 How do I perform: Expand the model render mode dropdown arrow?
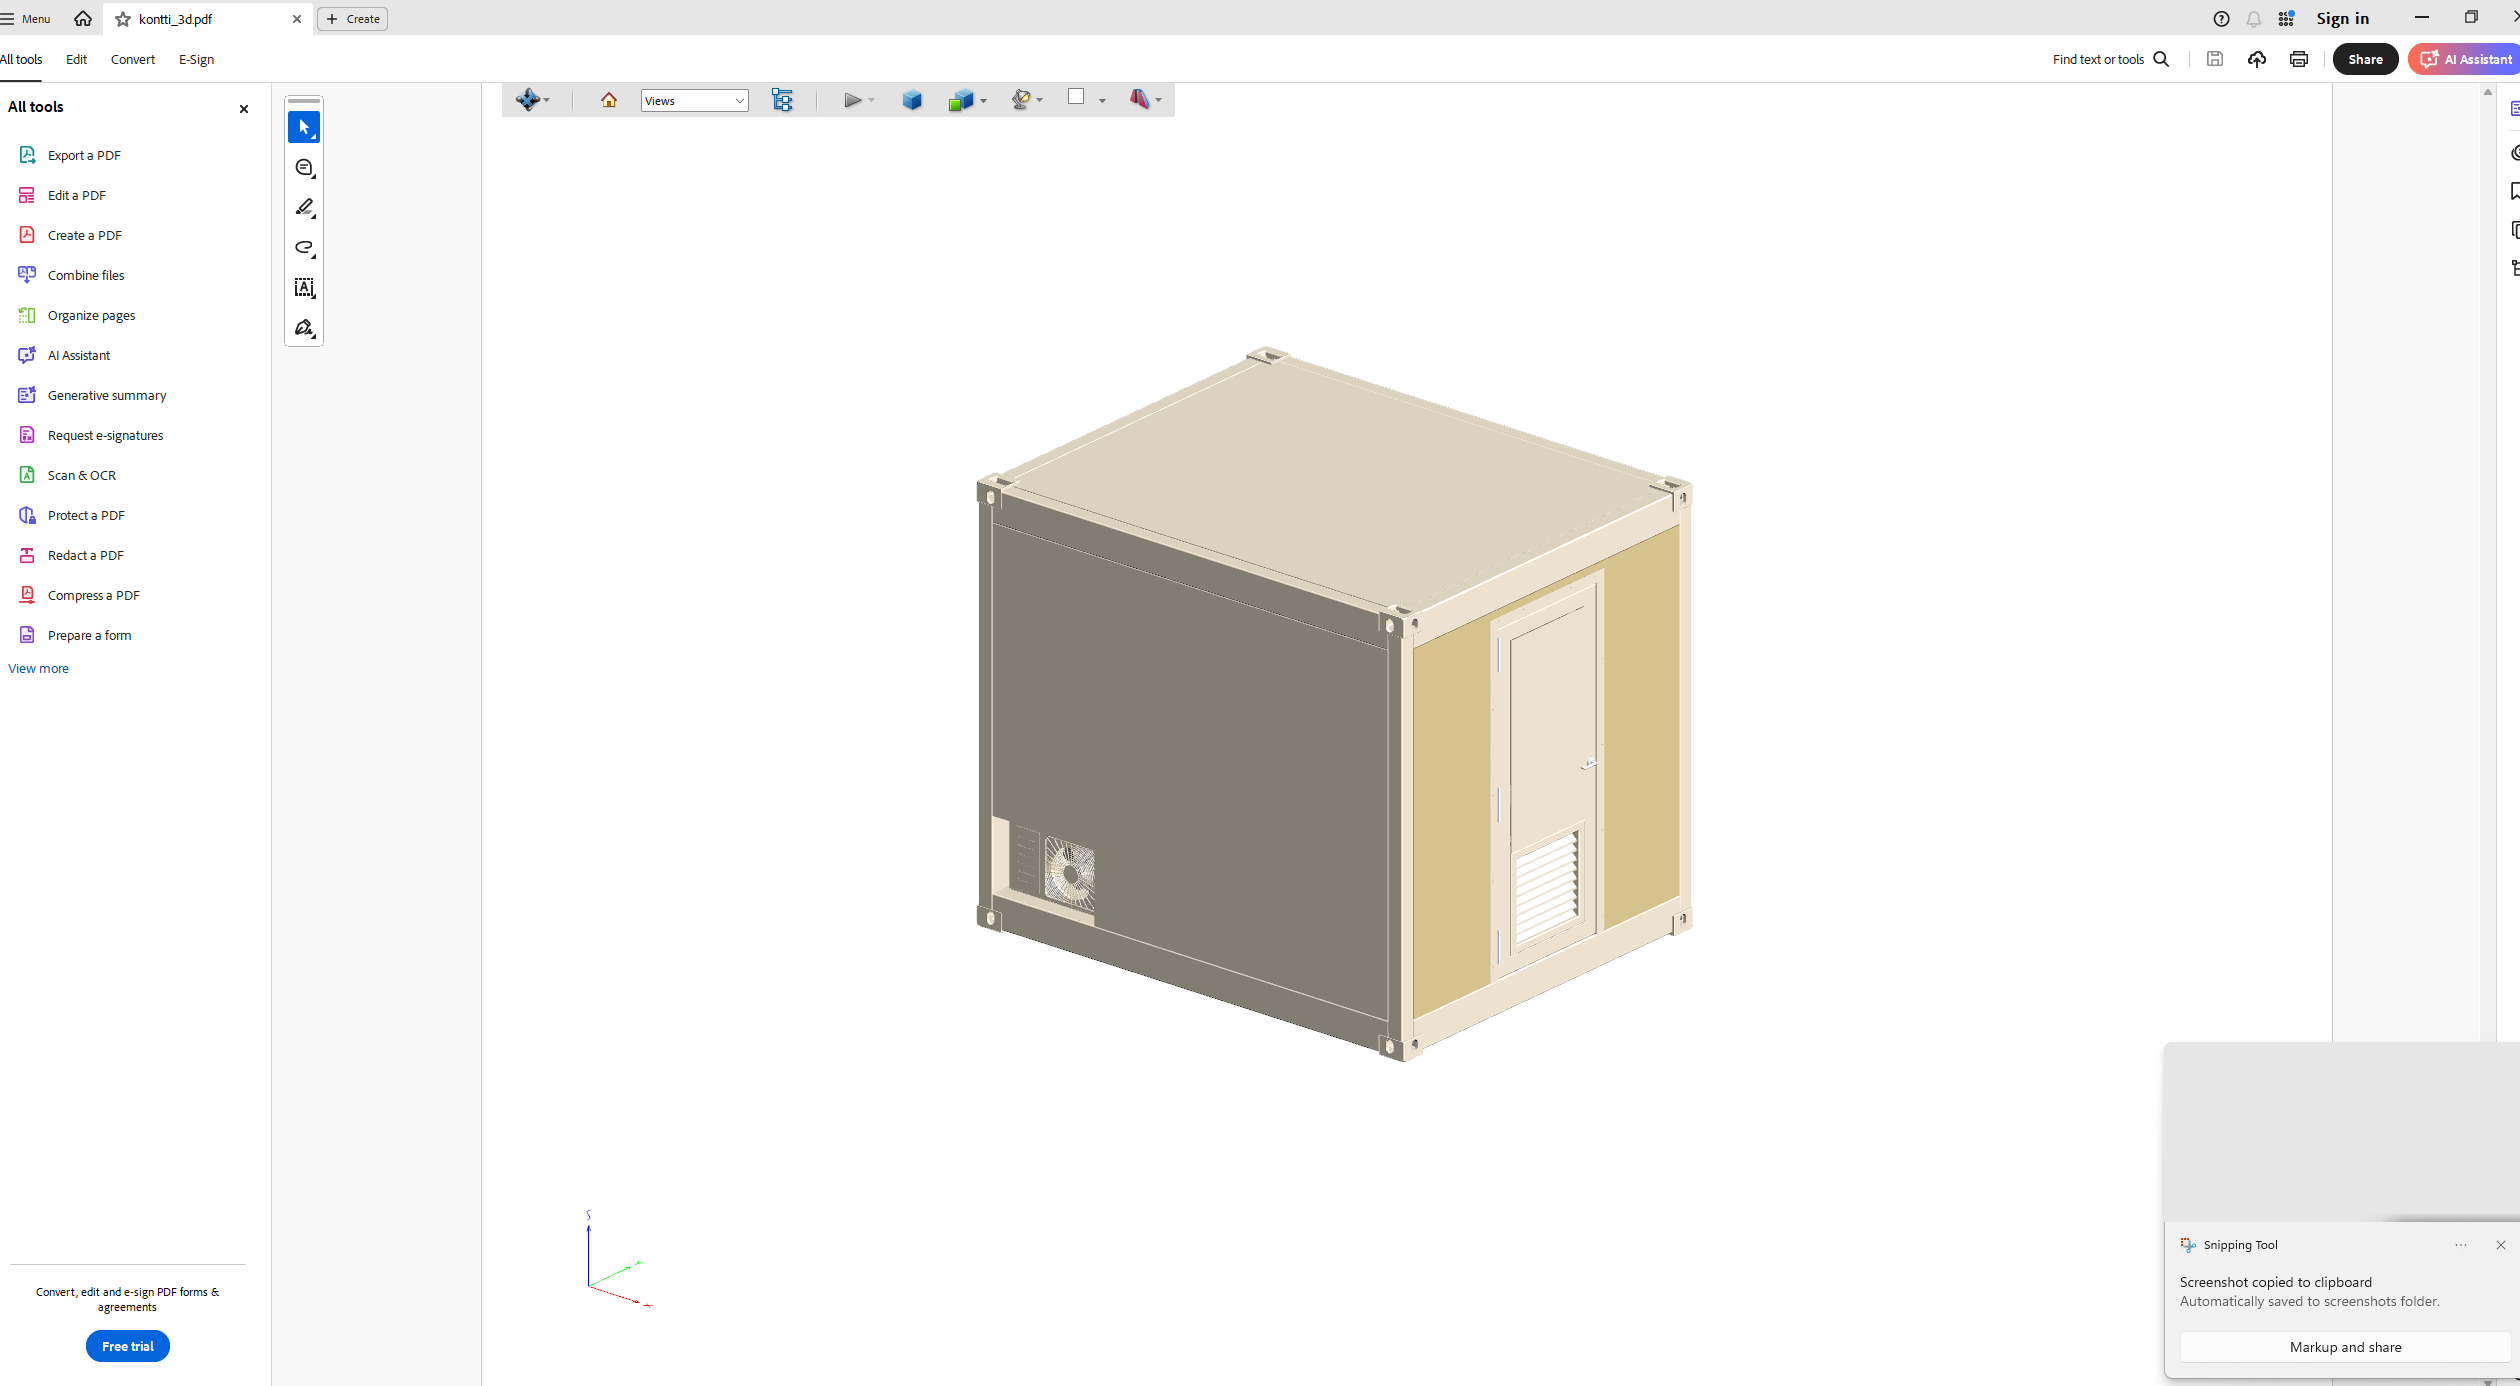pos(984,101)
